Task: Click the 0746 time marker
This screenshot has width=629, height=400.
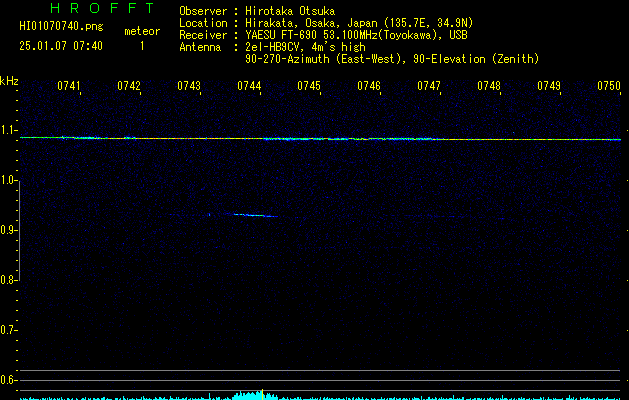Action: point(369,86)
